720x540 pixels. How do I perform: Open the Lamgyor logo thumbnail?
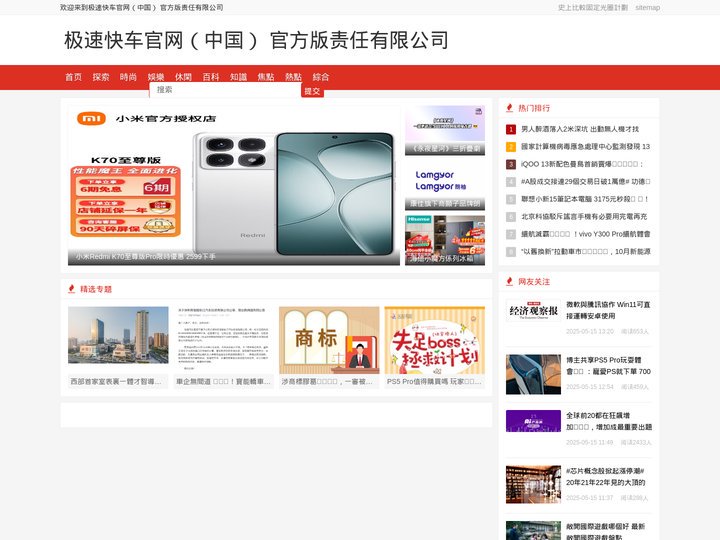[x=445, y=185]
